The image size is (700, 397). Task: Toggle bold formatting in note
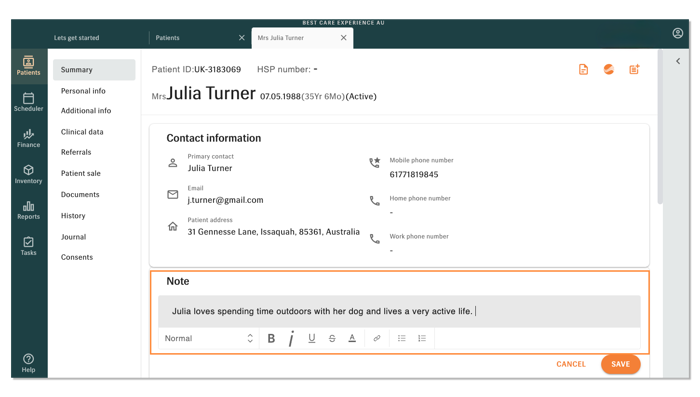pos(271,338)
